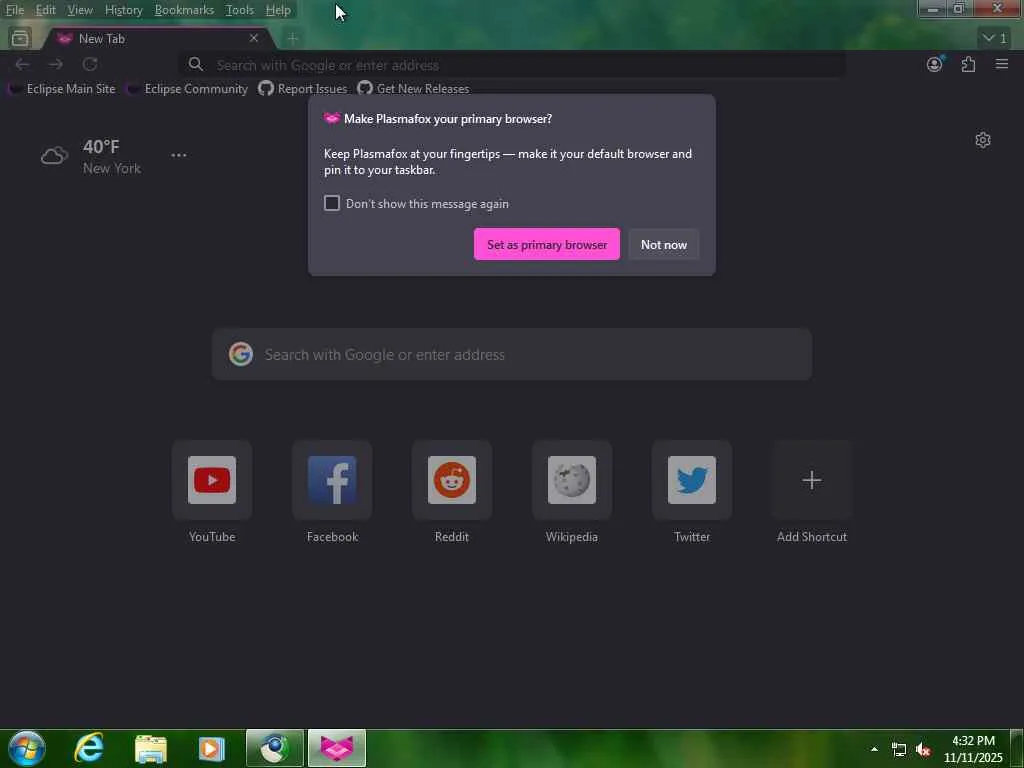Open the Tools menu

(x=239, y=10)
